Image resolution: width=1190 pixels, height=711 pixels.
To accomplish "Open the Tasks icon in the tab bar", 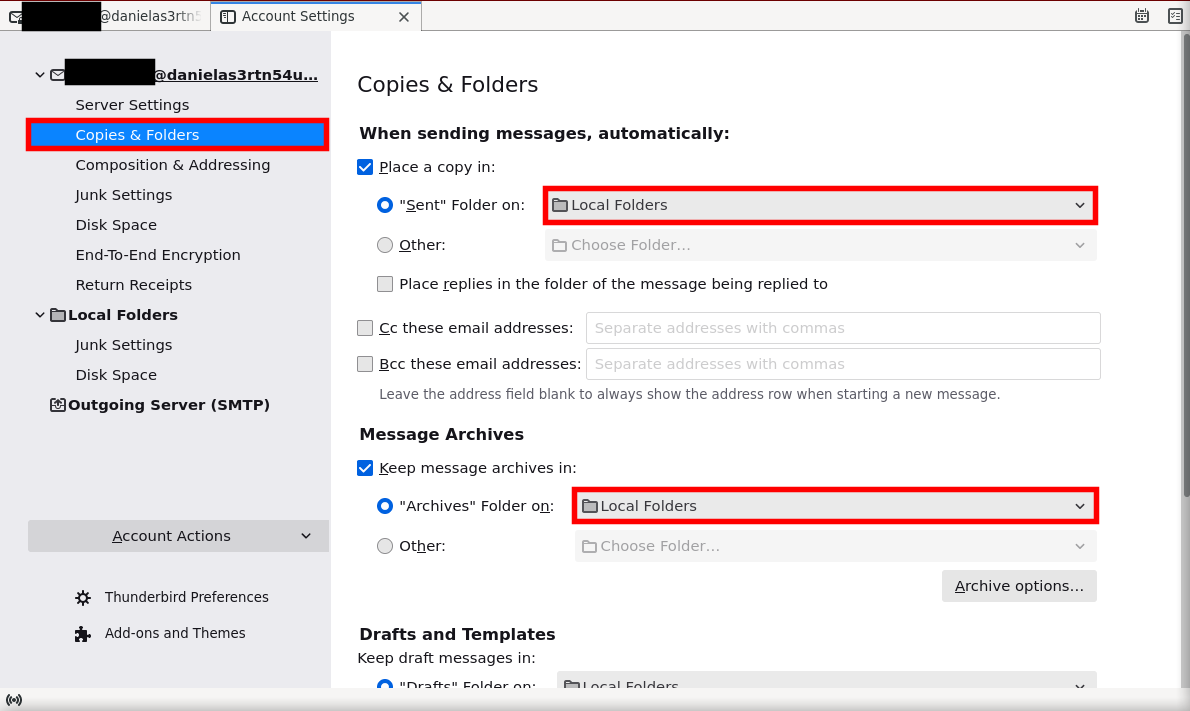I will pyautogui.click(x=1175, y=16).
